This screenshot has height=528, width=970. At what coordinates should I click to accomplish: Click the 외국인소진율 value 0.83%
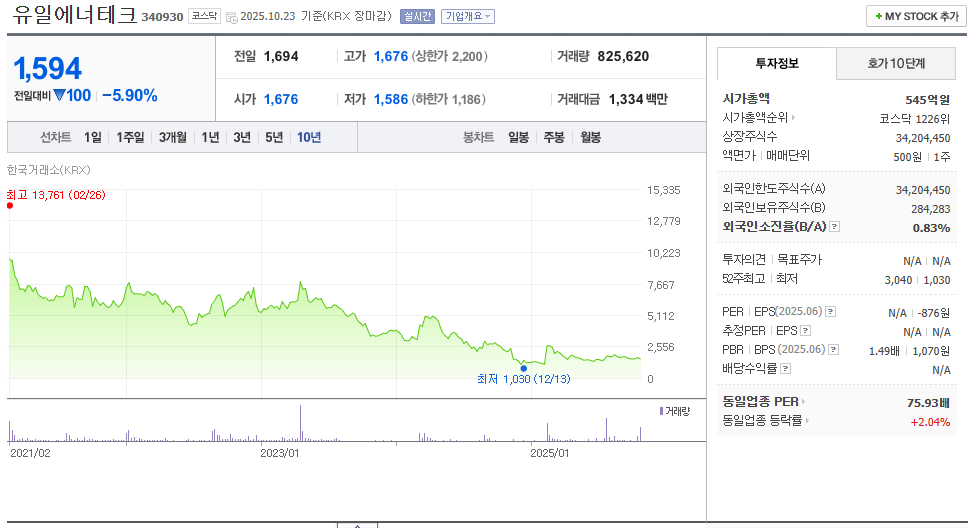coord(931,228)
